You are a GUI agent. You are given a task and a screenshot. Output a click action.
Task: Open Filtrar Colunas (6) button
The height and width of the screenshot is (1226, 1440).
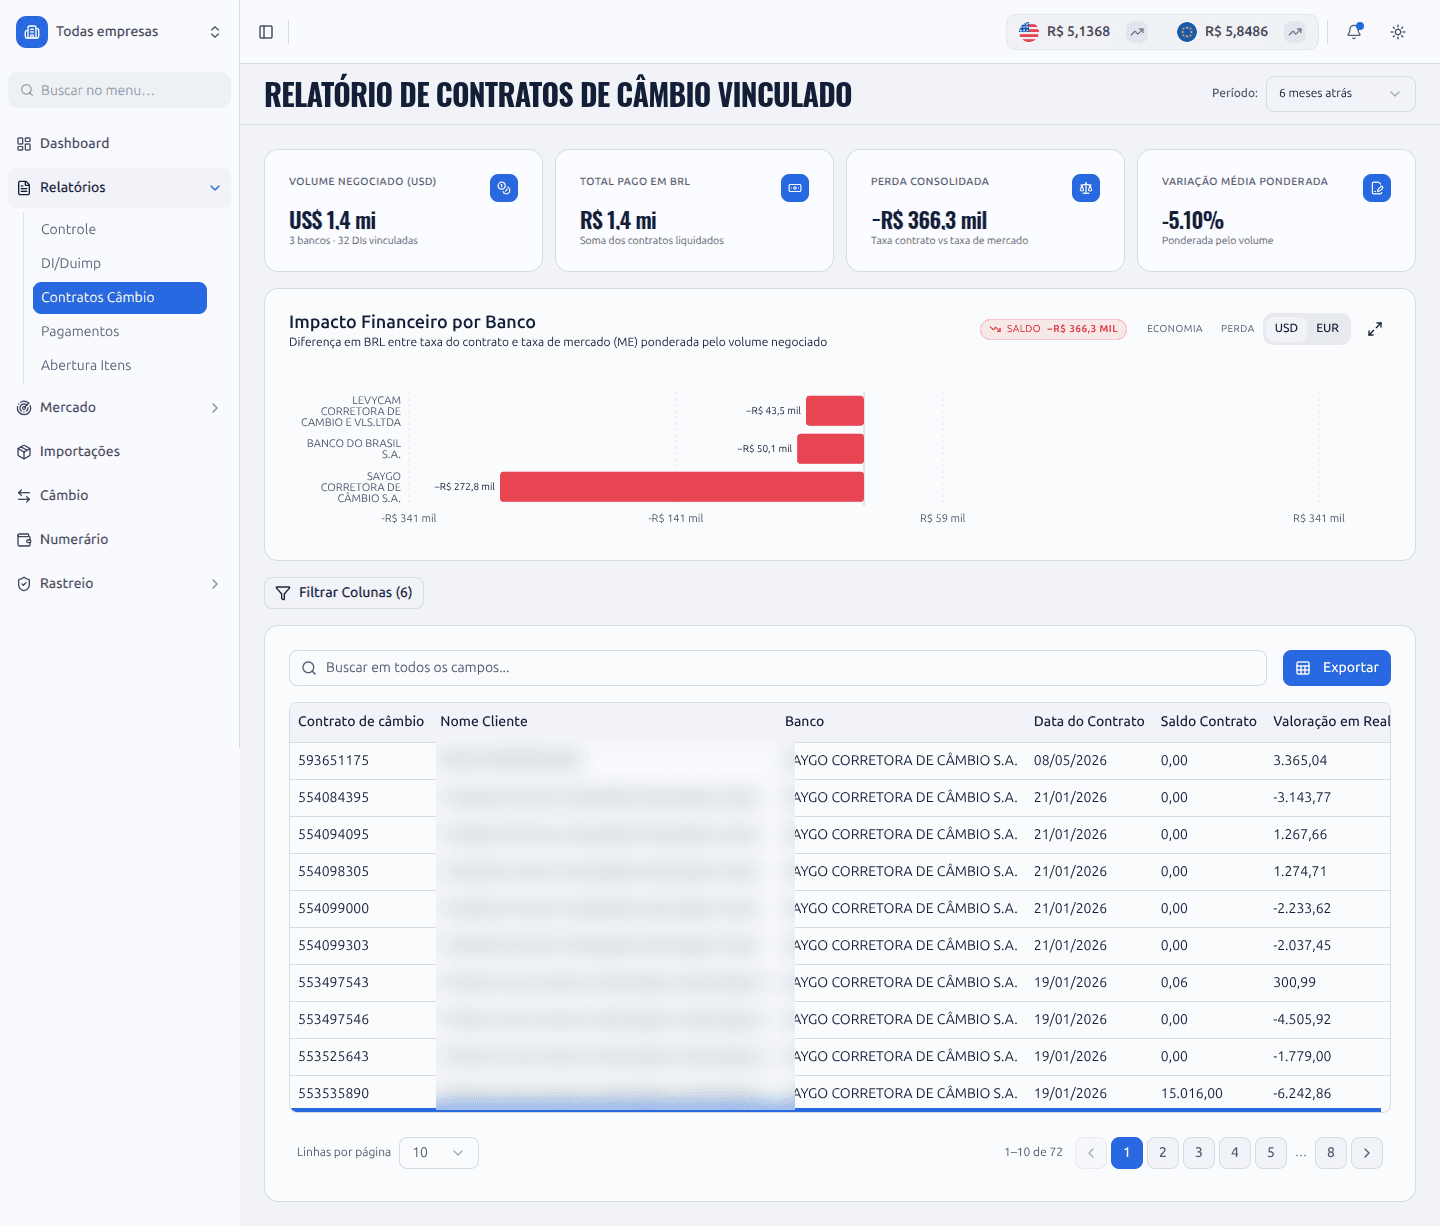(x=344, y=593)
